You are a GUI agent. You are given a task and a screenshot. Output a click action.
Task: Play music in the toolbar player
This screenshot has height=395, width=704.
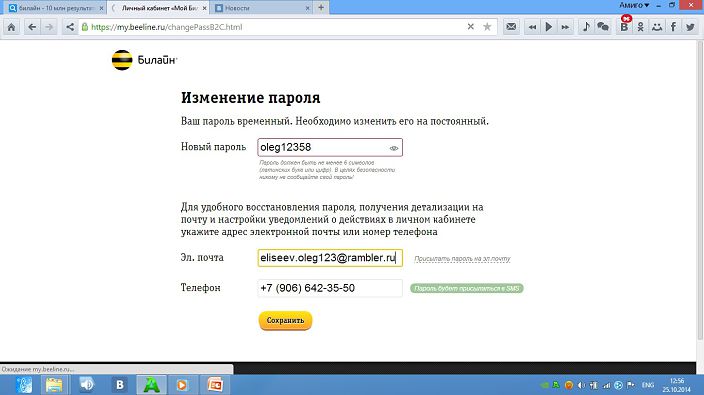tap(548, 27)
